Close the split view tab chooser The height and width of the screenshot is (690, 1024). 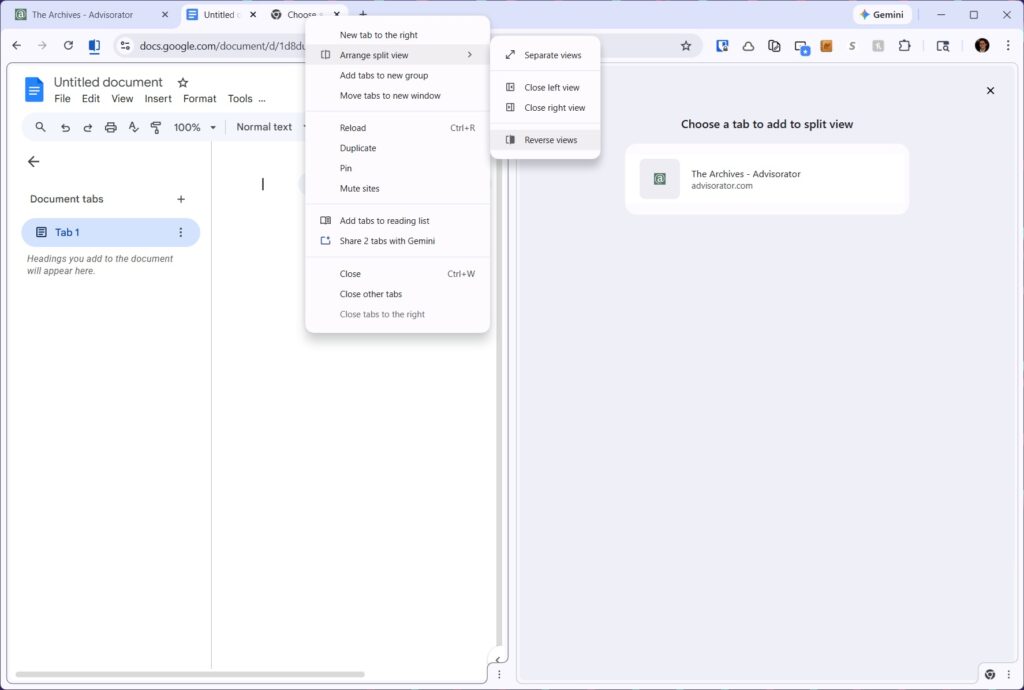click(990, 91)
